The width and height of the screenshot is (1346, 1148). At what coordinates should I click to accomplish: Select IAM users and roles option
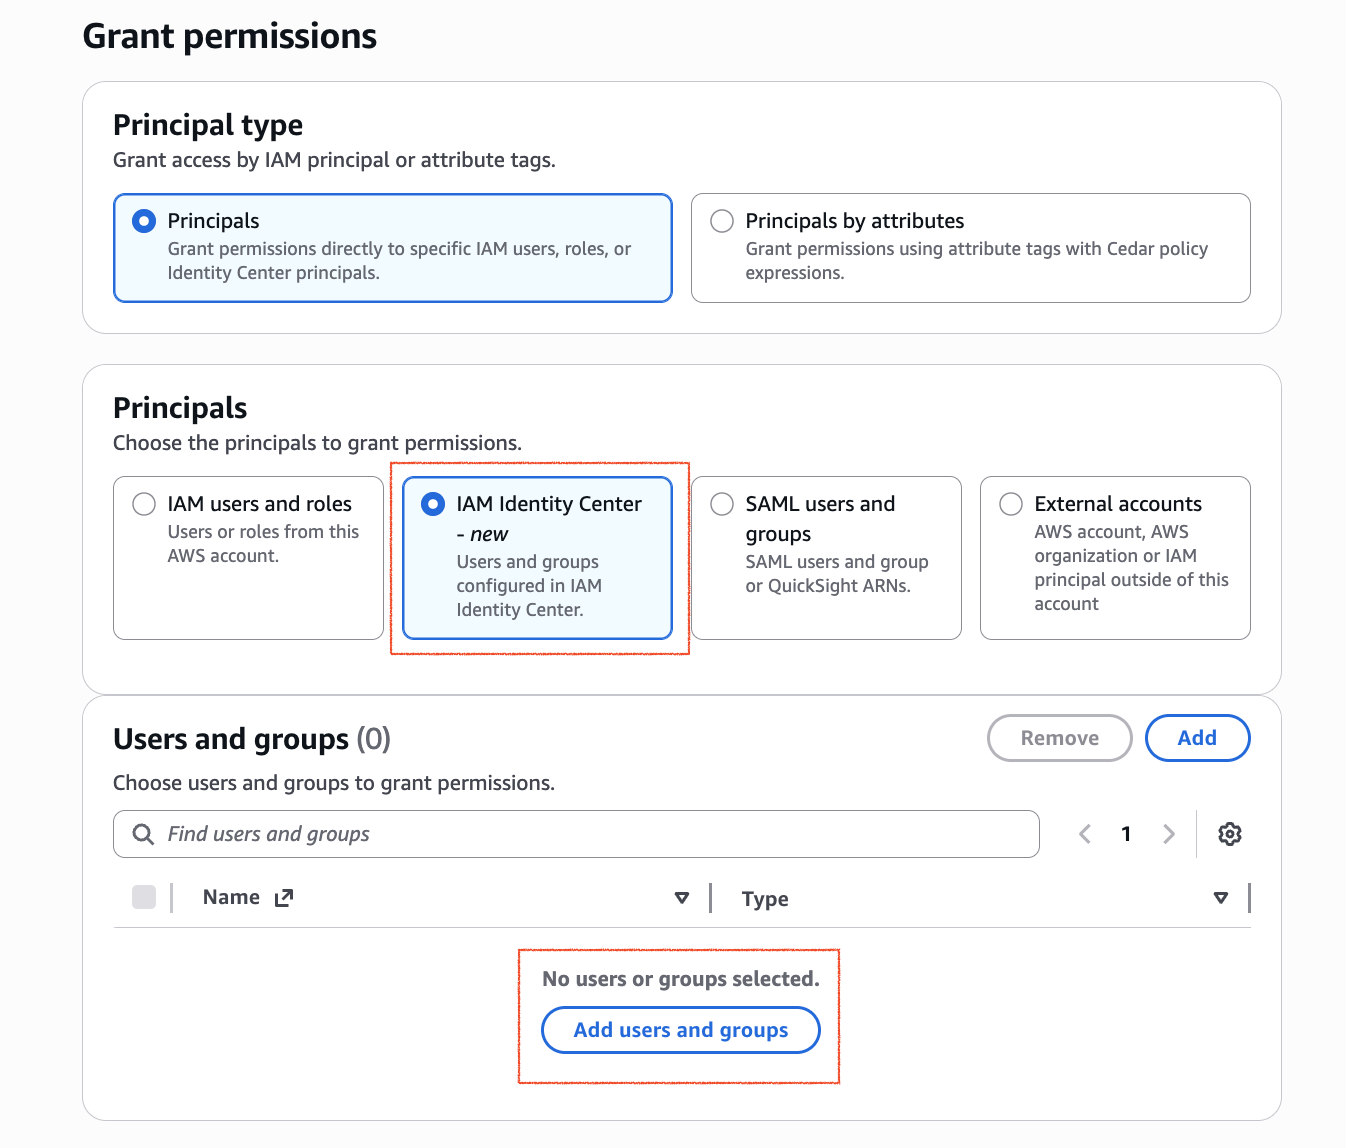click(248, 558)
